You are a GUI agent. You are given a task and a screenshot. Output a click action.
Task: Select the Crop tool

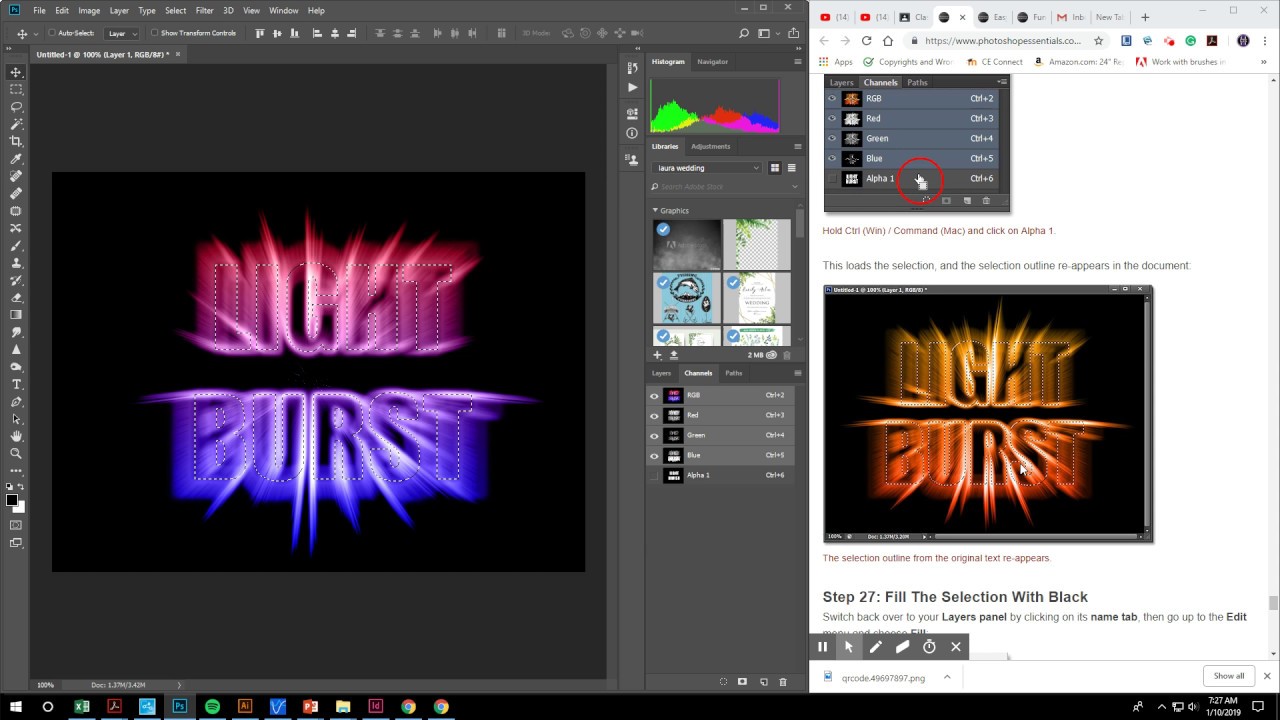pyautogui.click(x=16, y=141)
